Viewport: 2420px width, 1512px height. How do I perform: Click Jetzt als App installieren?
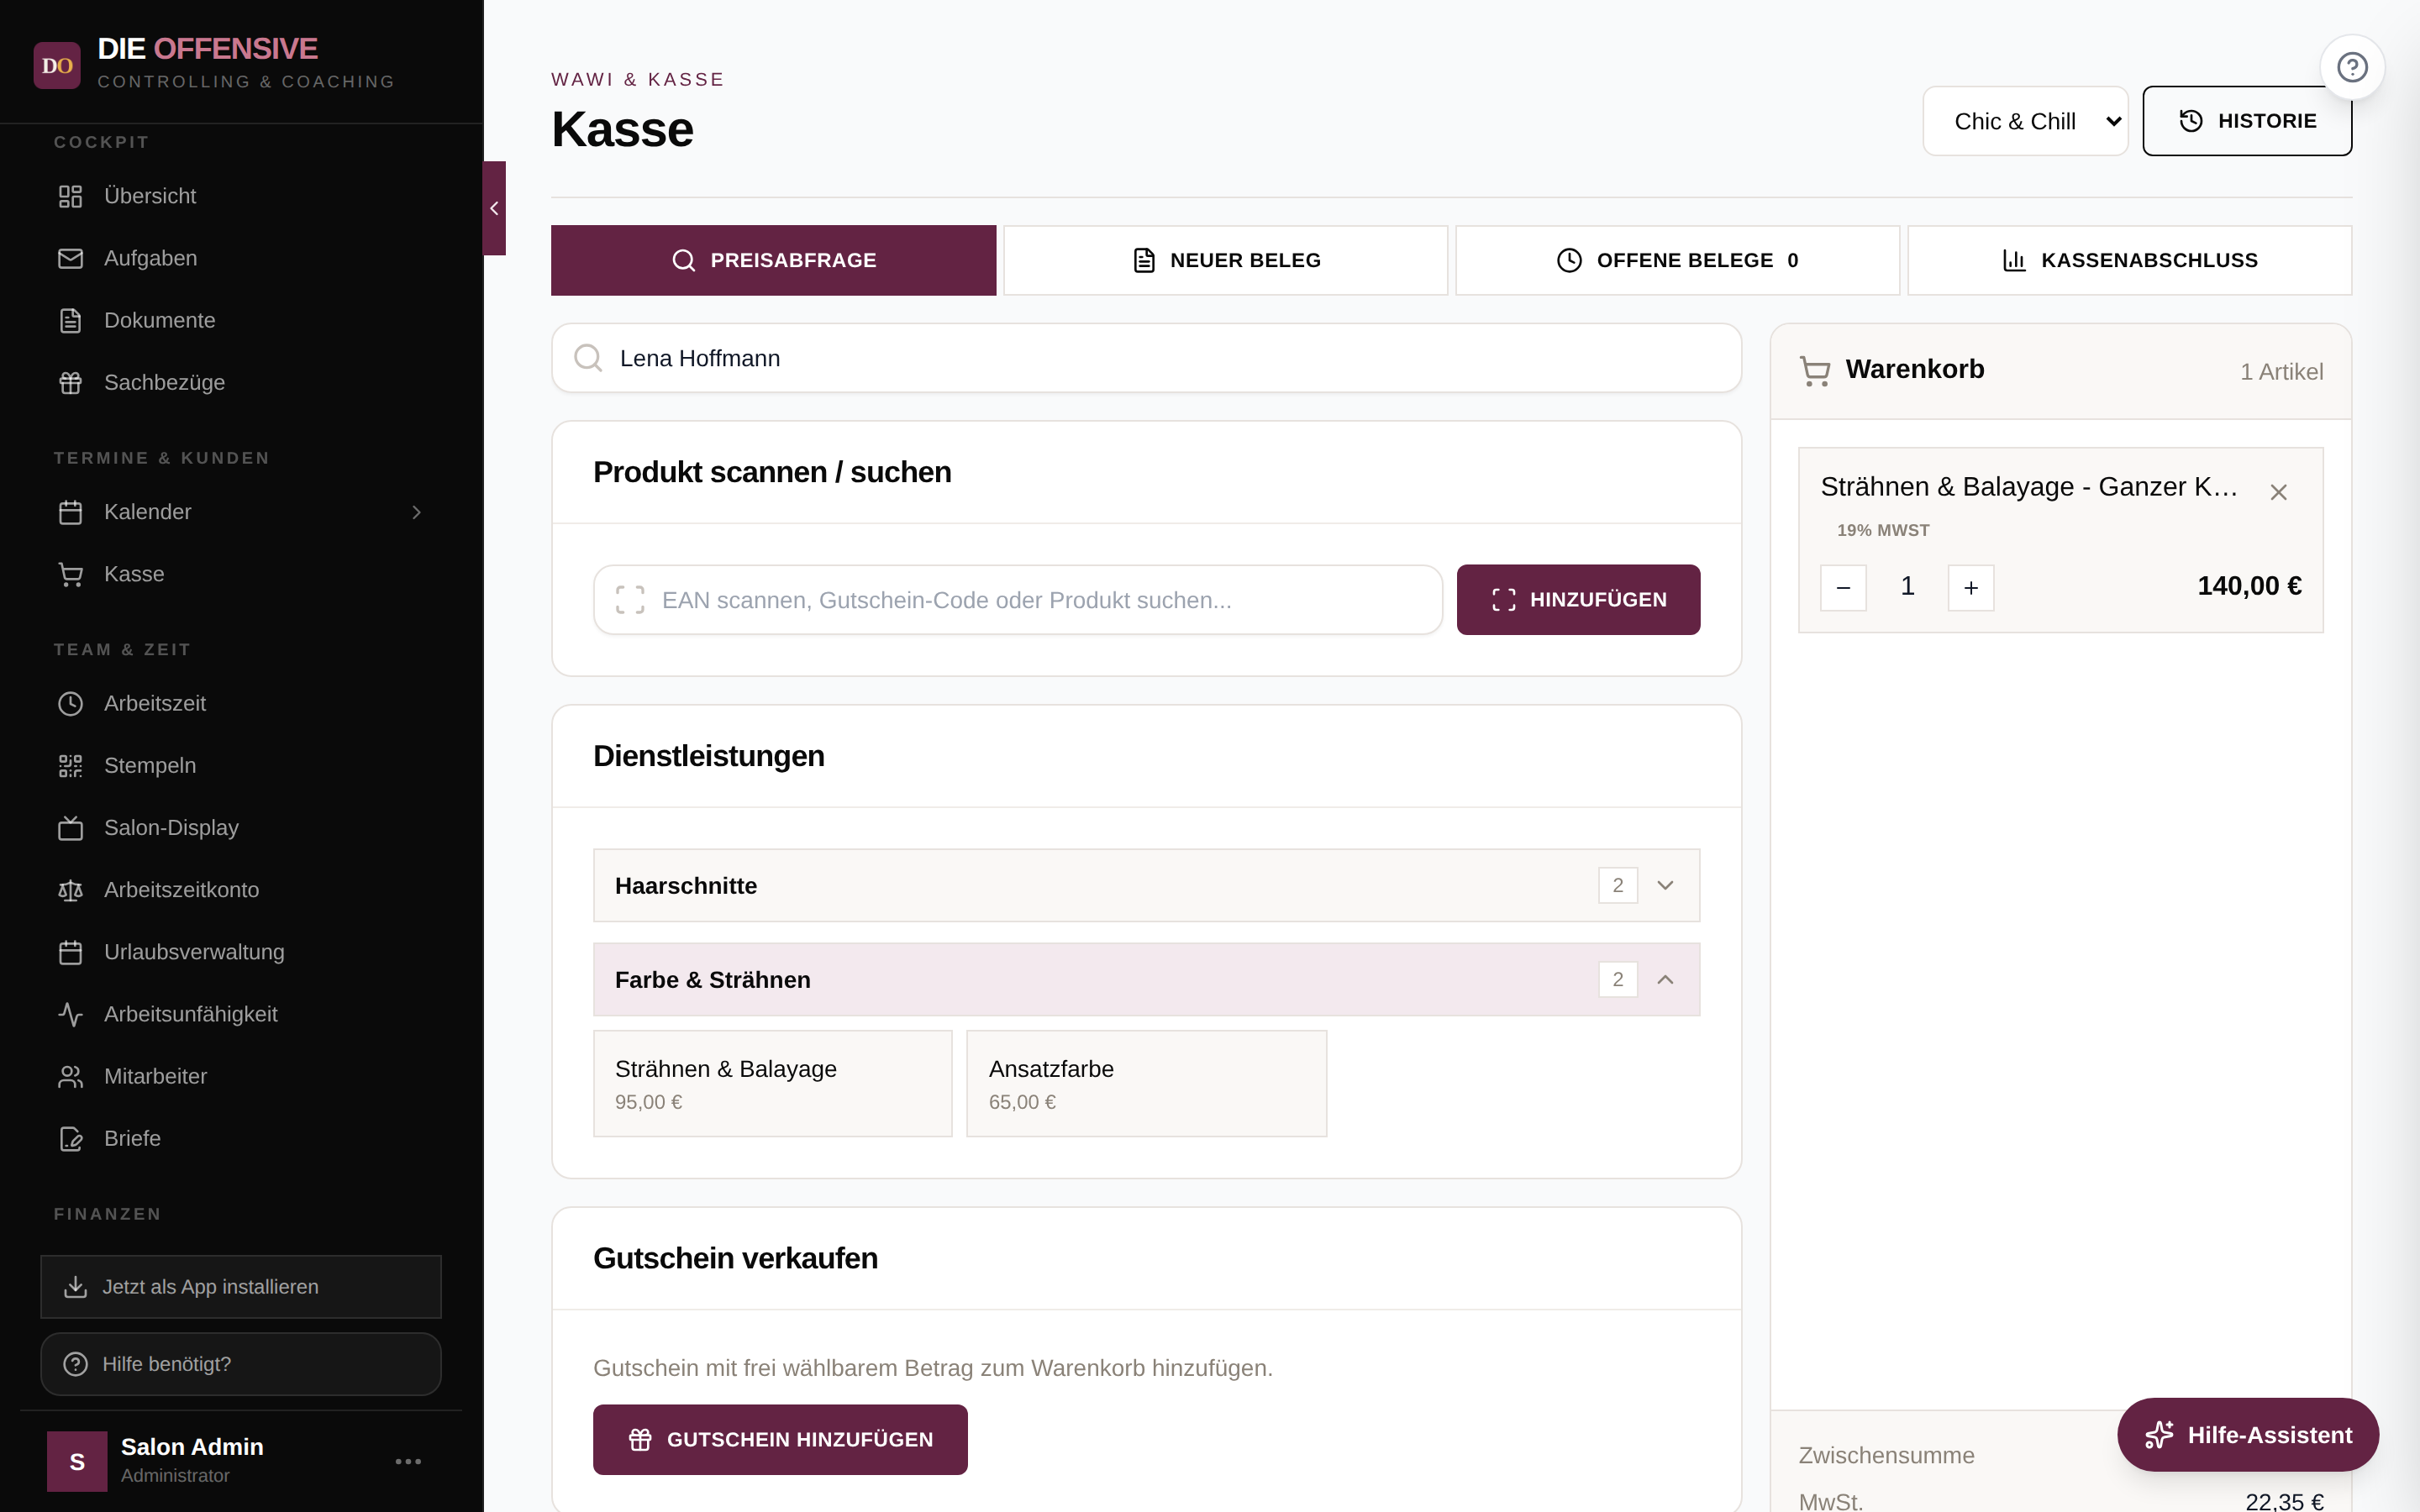tap(241, 1287)
